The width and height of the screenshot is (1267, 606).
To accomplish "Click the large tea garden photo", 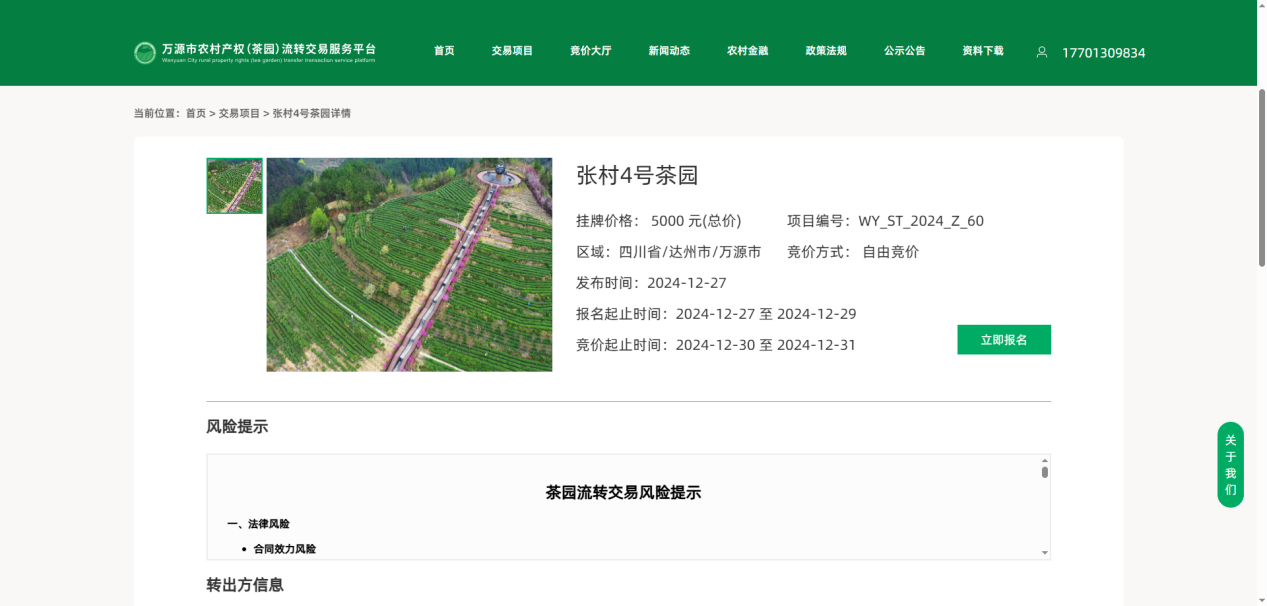I will coord(409,265).
